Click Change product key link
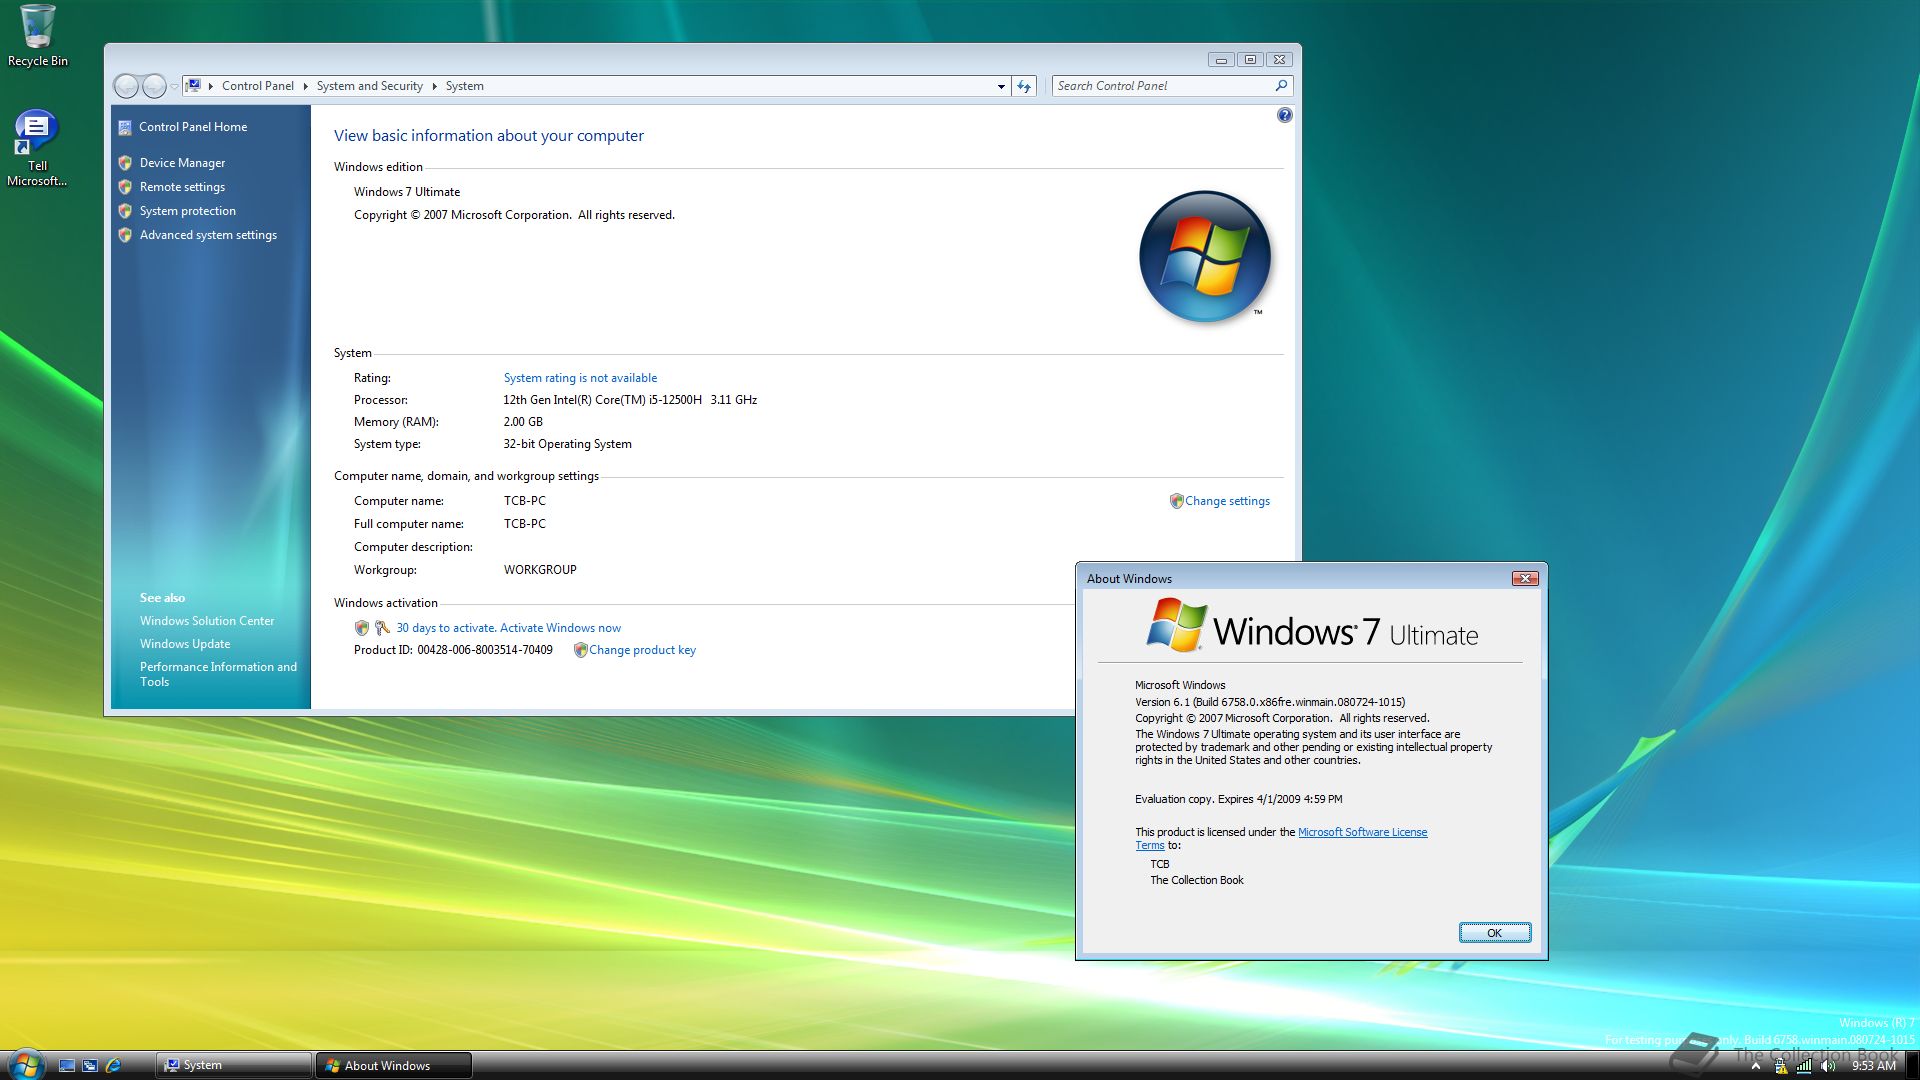The image size is (1920, 1080). click(x=642, y=650)
